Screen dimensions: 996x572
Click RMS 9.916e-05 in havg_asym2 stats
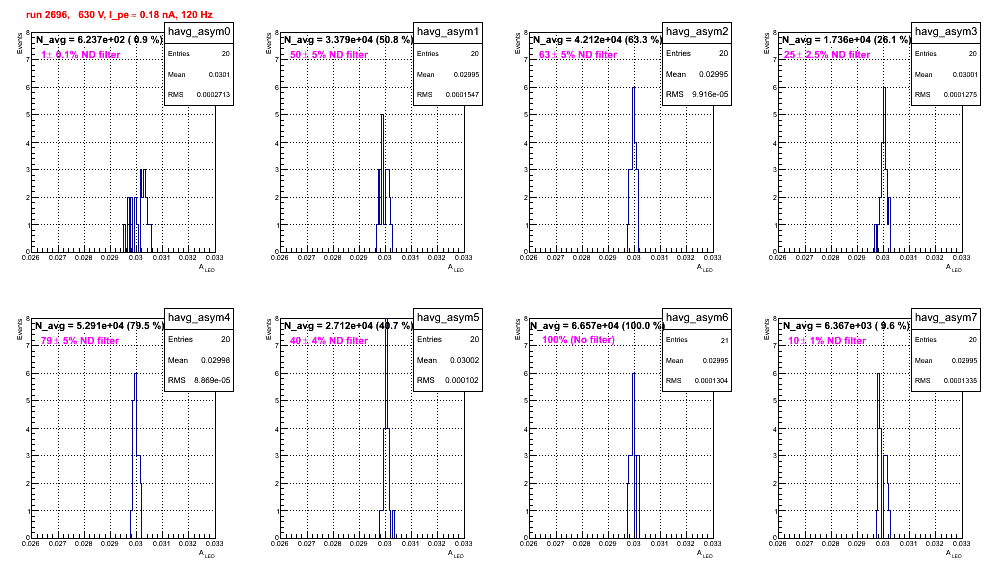(697, 94)
